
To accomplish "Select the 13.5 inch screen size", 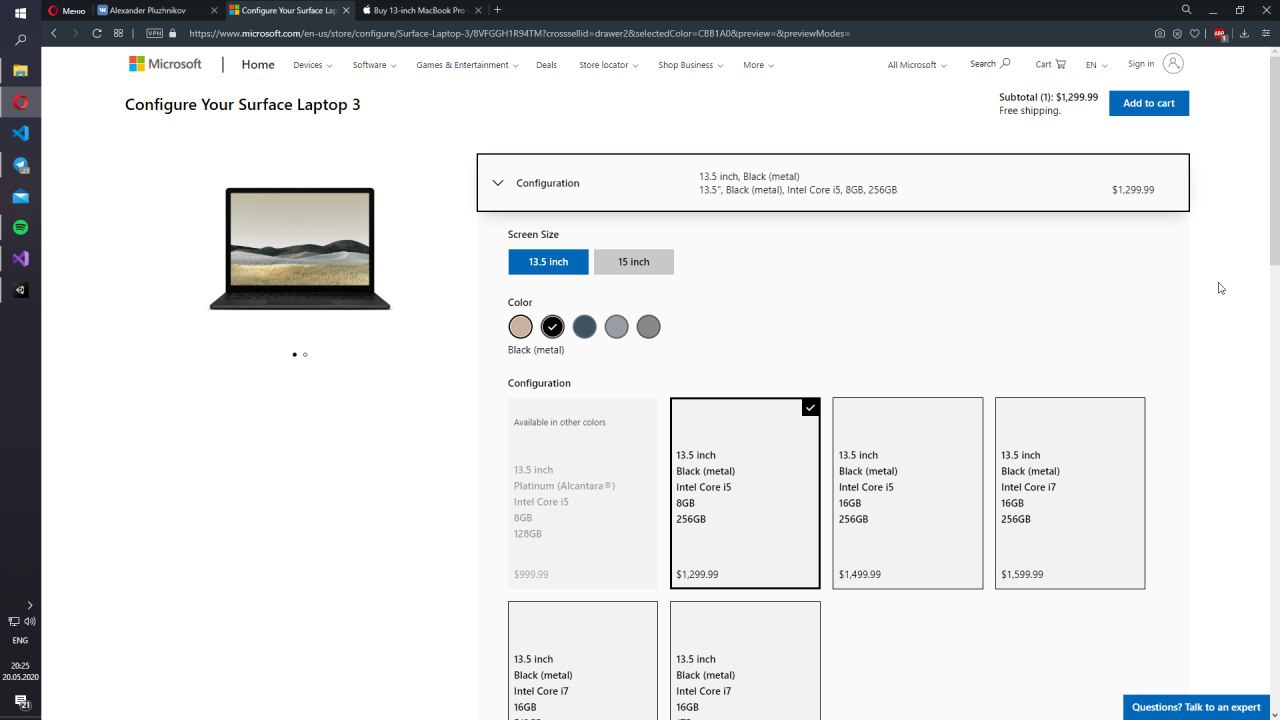I will coord(548,262).
